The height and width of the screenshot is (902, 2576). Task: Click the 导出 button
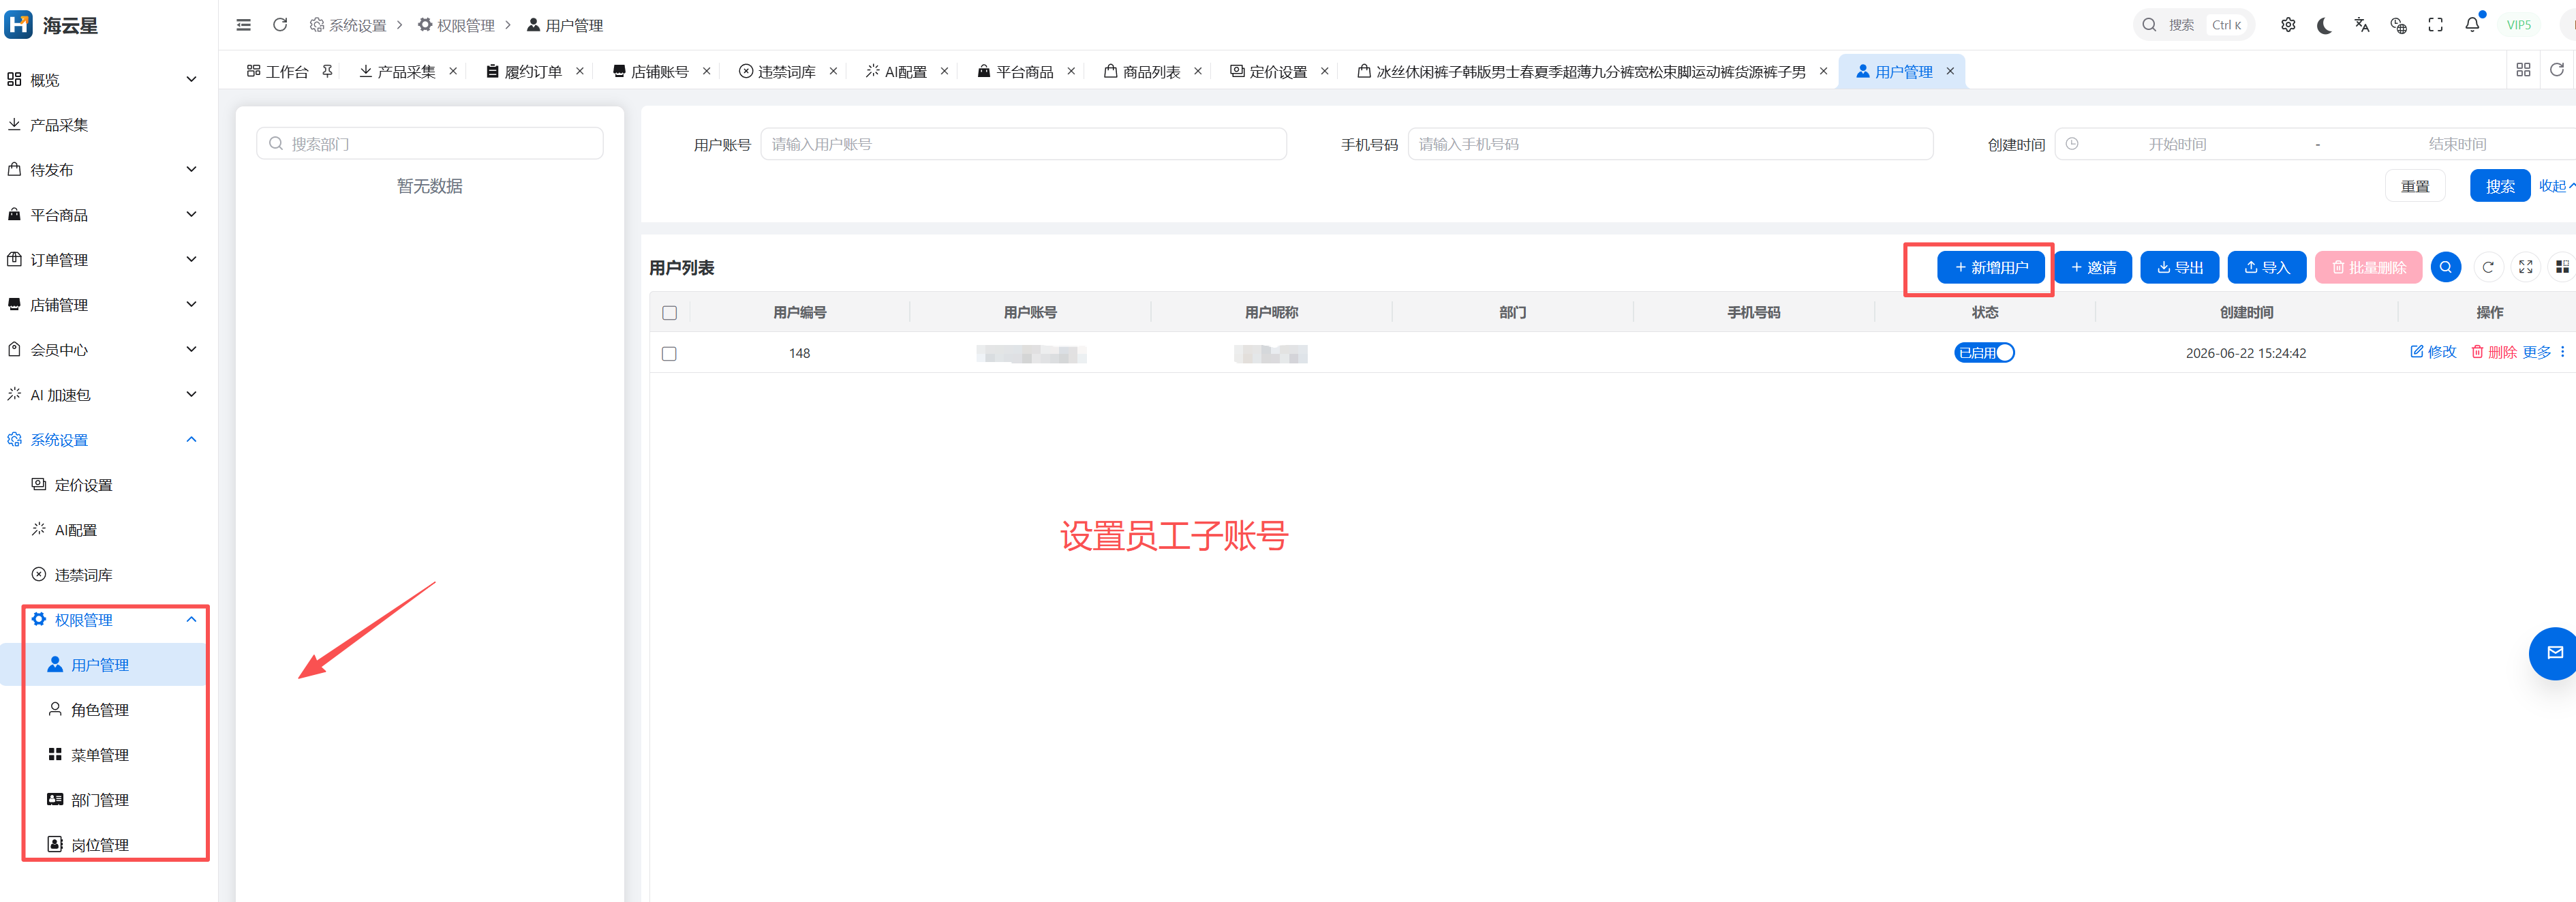pos(2180,267)
